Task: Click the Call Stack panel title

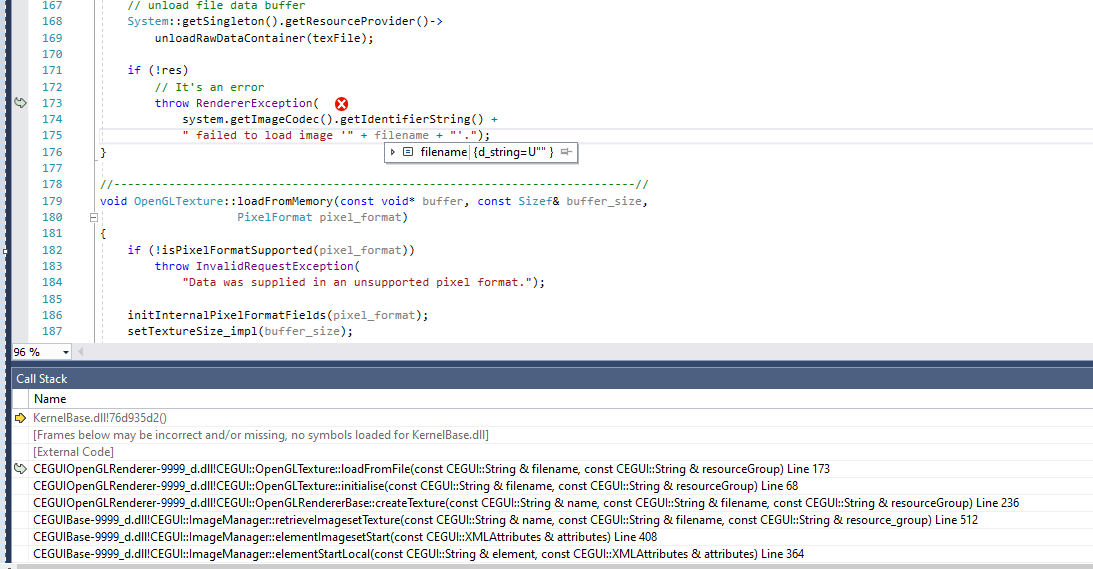Action: (x=41, y=379)
